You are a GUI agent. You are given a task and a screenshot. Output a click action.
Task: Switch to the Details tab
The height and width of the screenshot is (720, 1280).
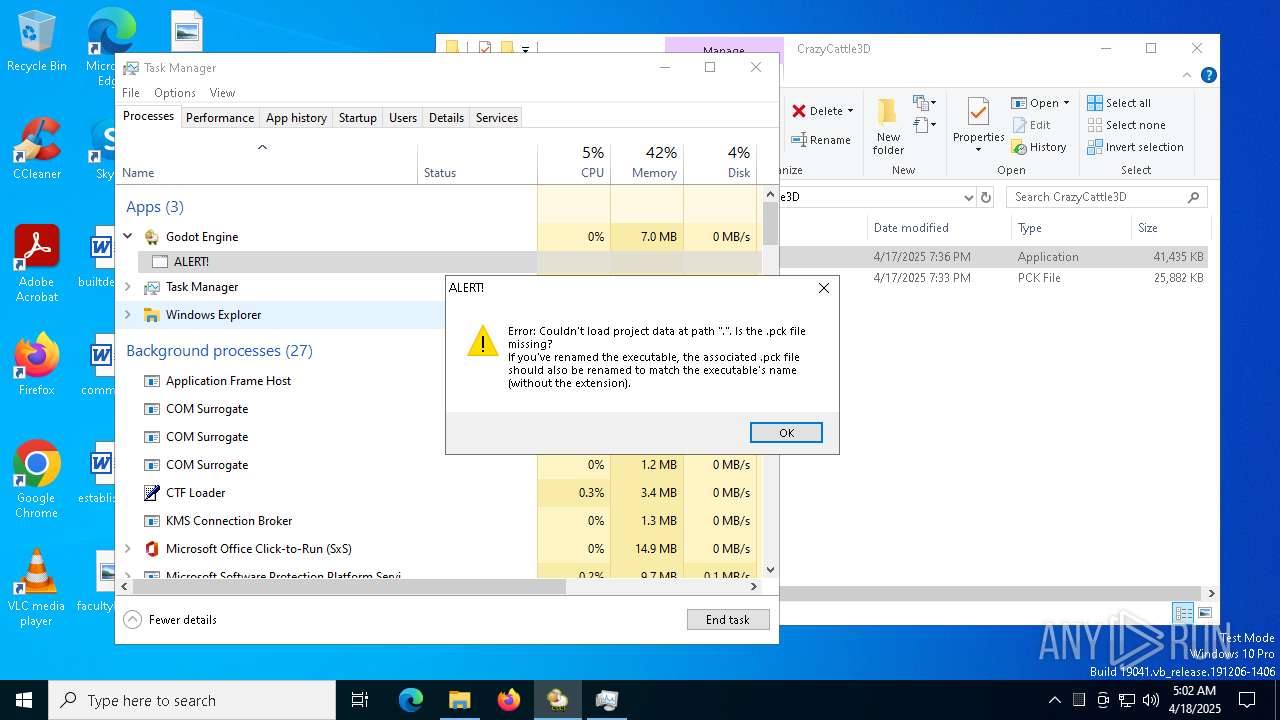tap(446, 118)
